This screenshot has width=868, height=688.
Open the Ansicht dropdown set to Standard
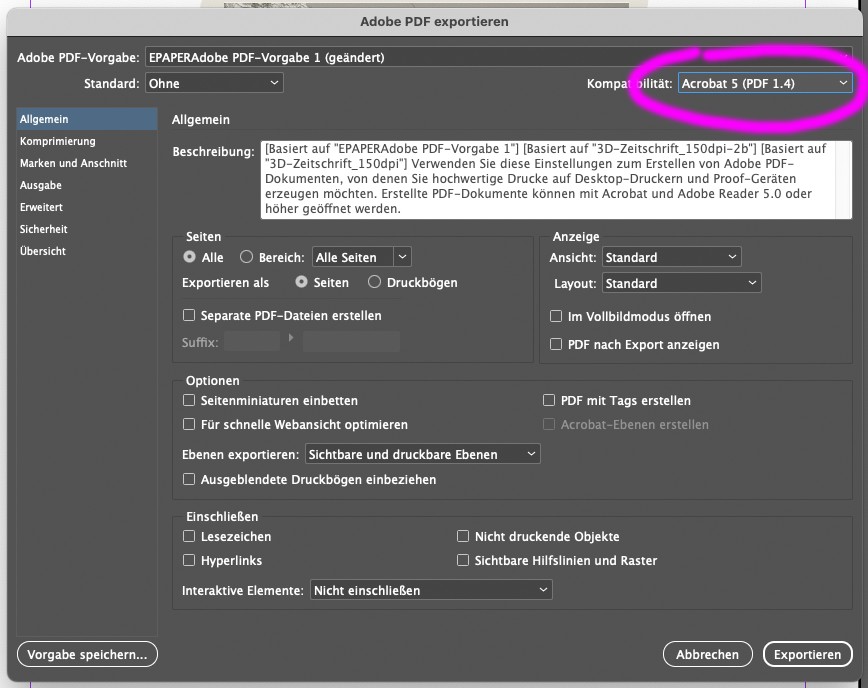671,257
